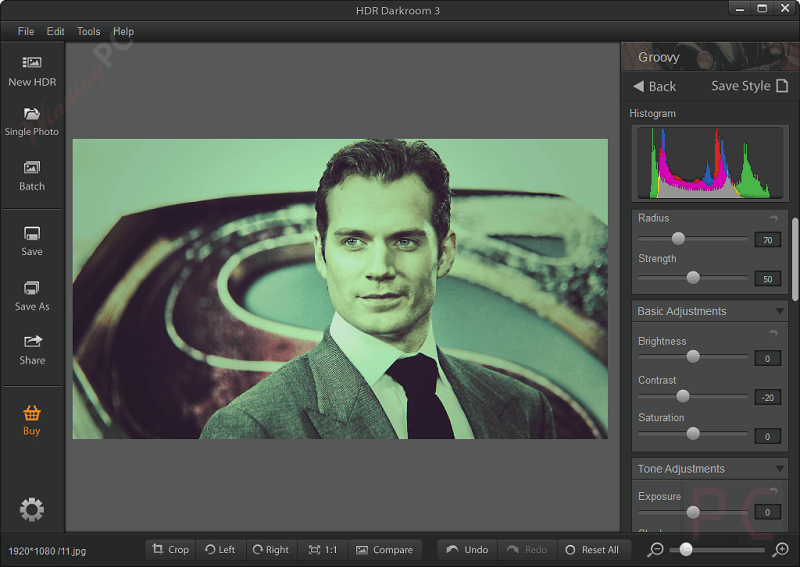Click the orange Buy basket icon
The height and width of the screenshot is (567, 800).
coord(32,413)
